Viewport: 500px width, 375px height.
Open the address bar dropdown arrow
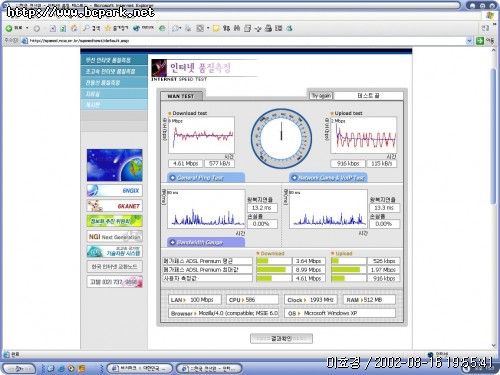(x=470, y=41)
